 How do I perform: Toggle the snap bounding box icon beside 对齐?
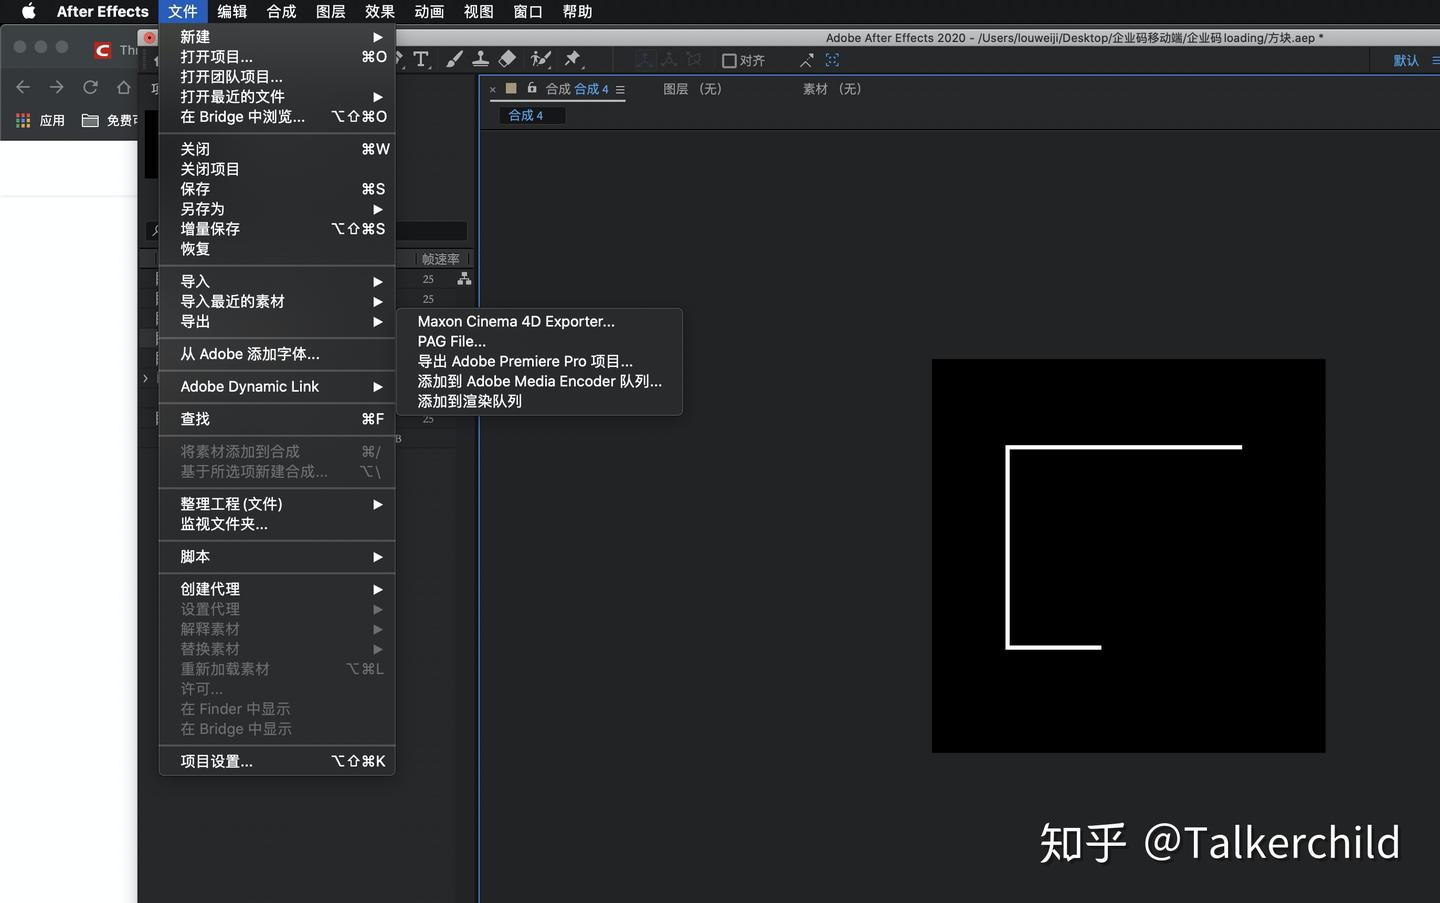pos(832,61)
